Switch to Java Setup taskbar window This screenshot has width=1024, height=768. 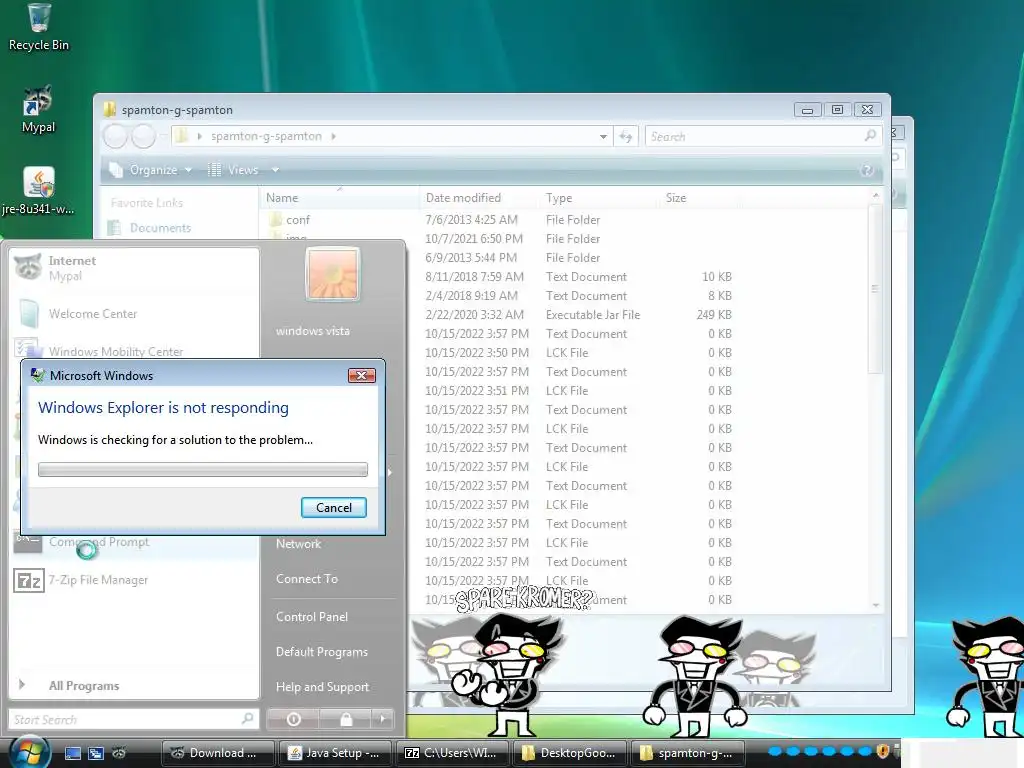[335, 753]
